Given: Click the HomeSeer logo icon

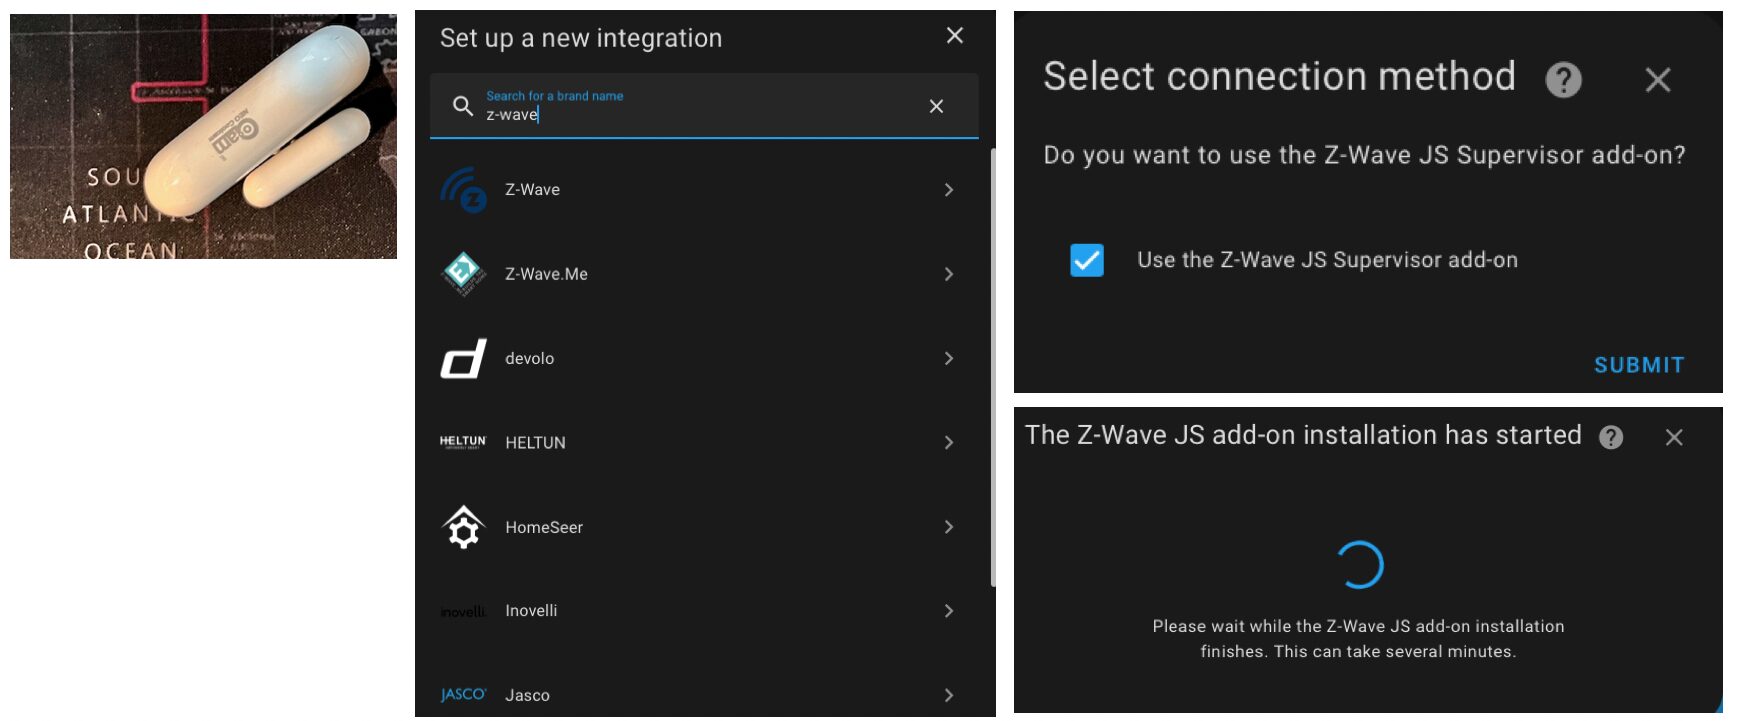Looking at the screenshot, I should pos(463,527).
